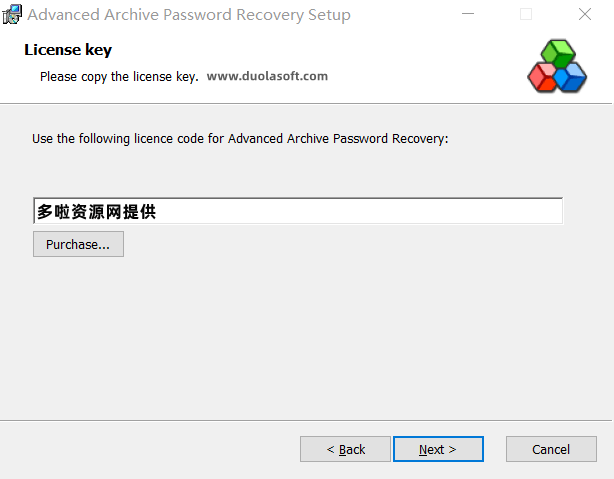614x479 pixels.
Task: Go back with the < Back button
Action: pos(345,449)
